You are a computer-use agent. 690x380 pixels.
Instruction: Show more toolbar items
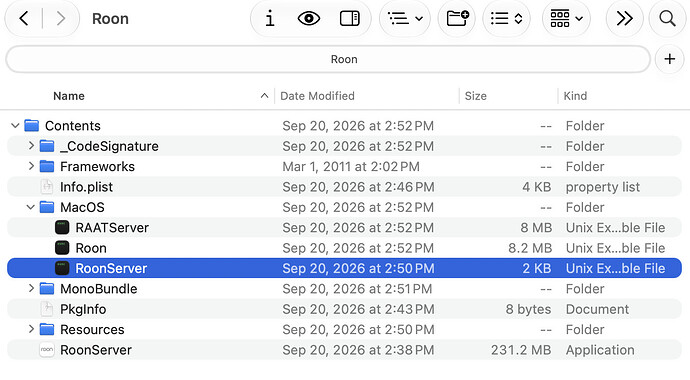[624, 18]
